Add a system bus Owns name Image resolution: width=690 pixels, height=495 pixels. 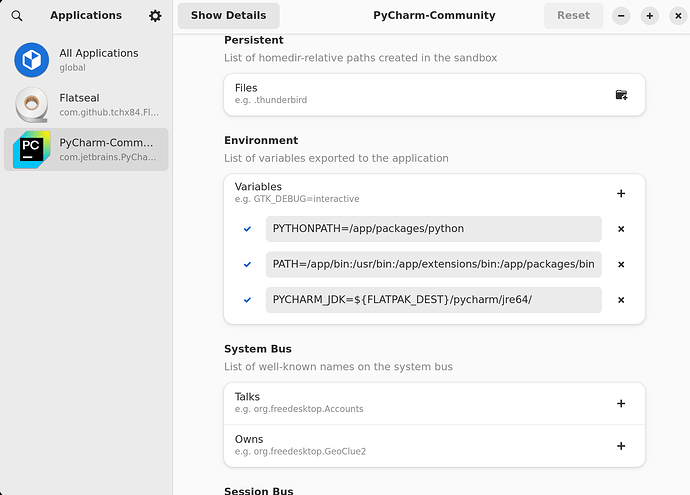(x=621, y=446)
